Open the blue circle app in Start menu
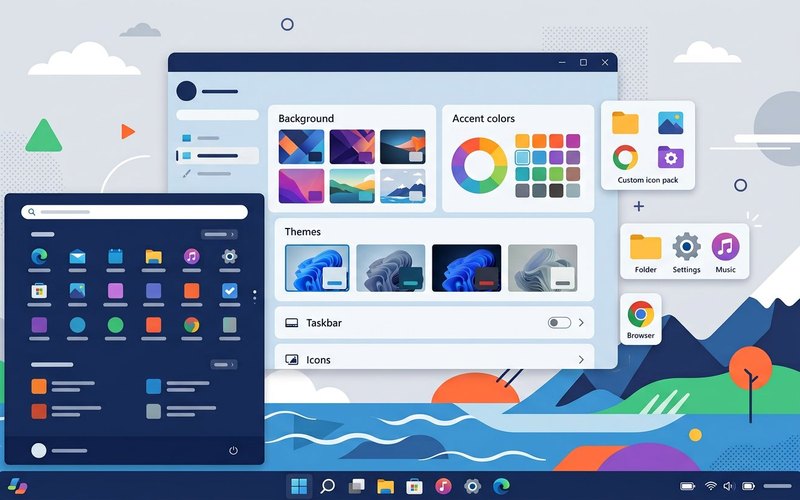 pos(77,325)
